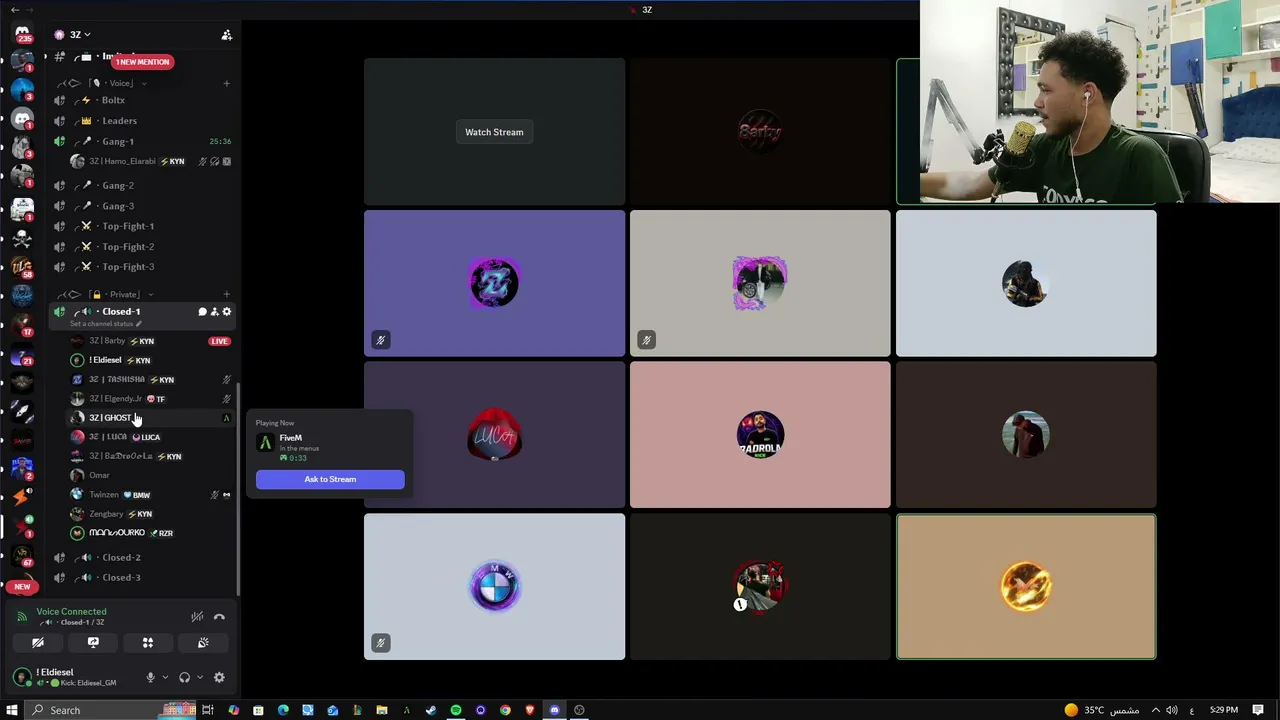Open Chrome from taskbar
The height and width of the screenshot is (720, 1280).
(x=505, y=710)
